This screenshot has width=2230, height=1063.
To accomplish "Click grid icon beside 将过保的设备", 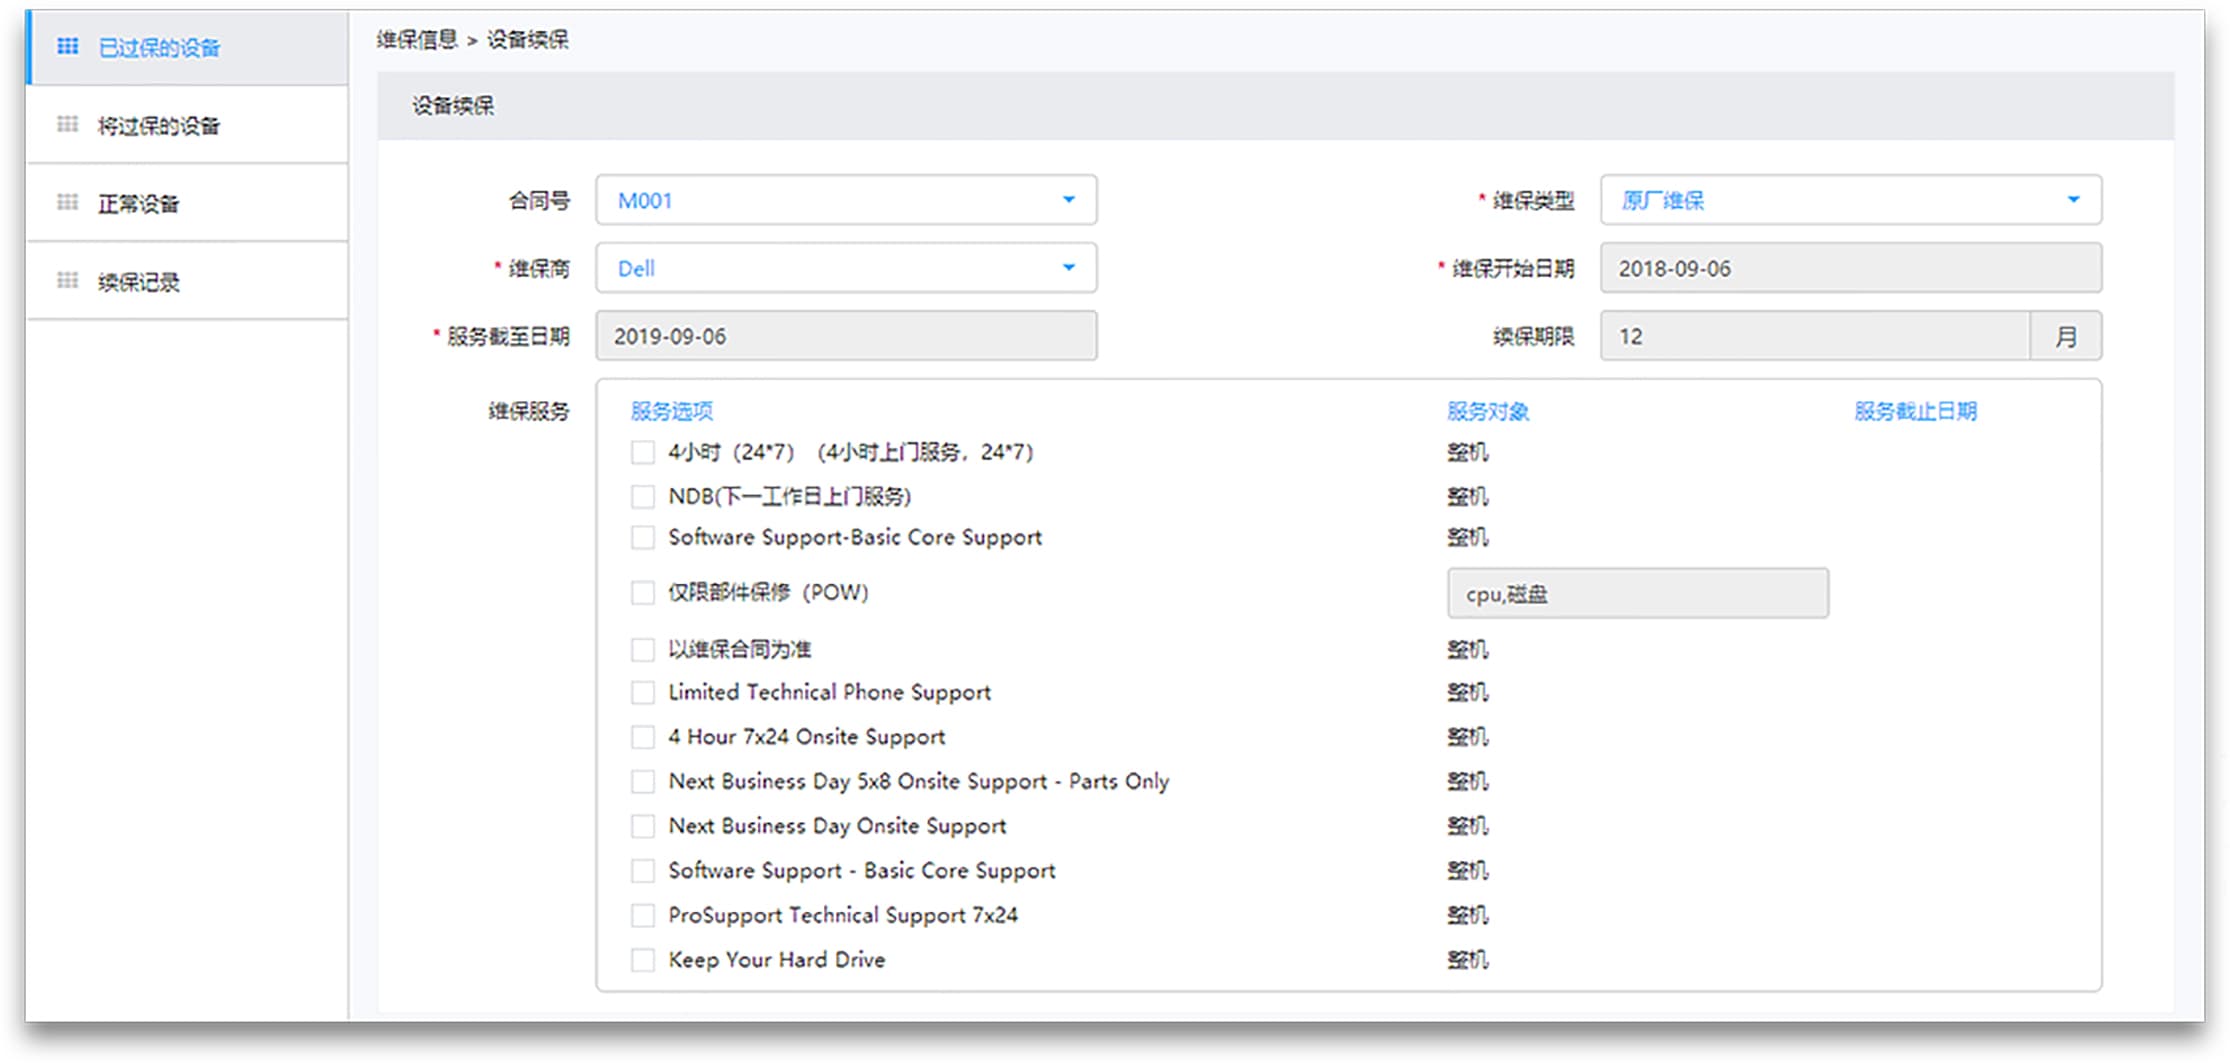I will point(67,124).
